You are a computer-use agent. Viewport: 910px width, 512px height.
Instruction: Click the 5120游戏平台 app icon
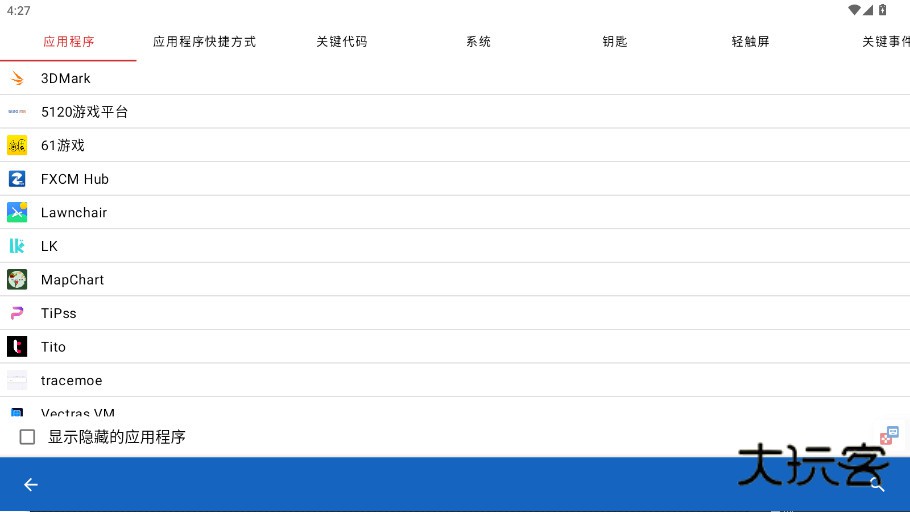coord(17,111)
